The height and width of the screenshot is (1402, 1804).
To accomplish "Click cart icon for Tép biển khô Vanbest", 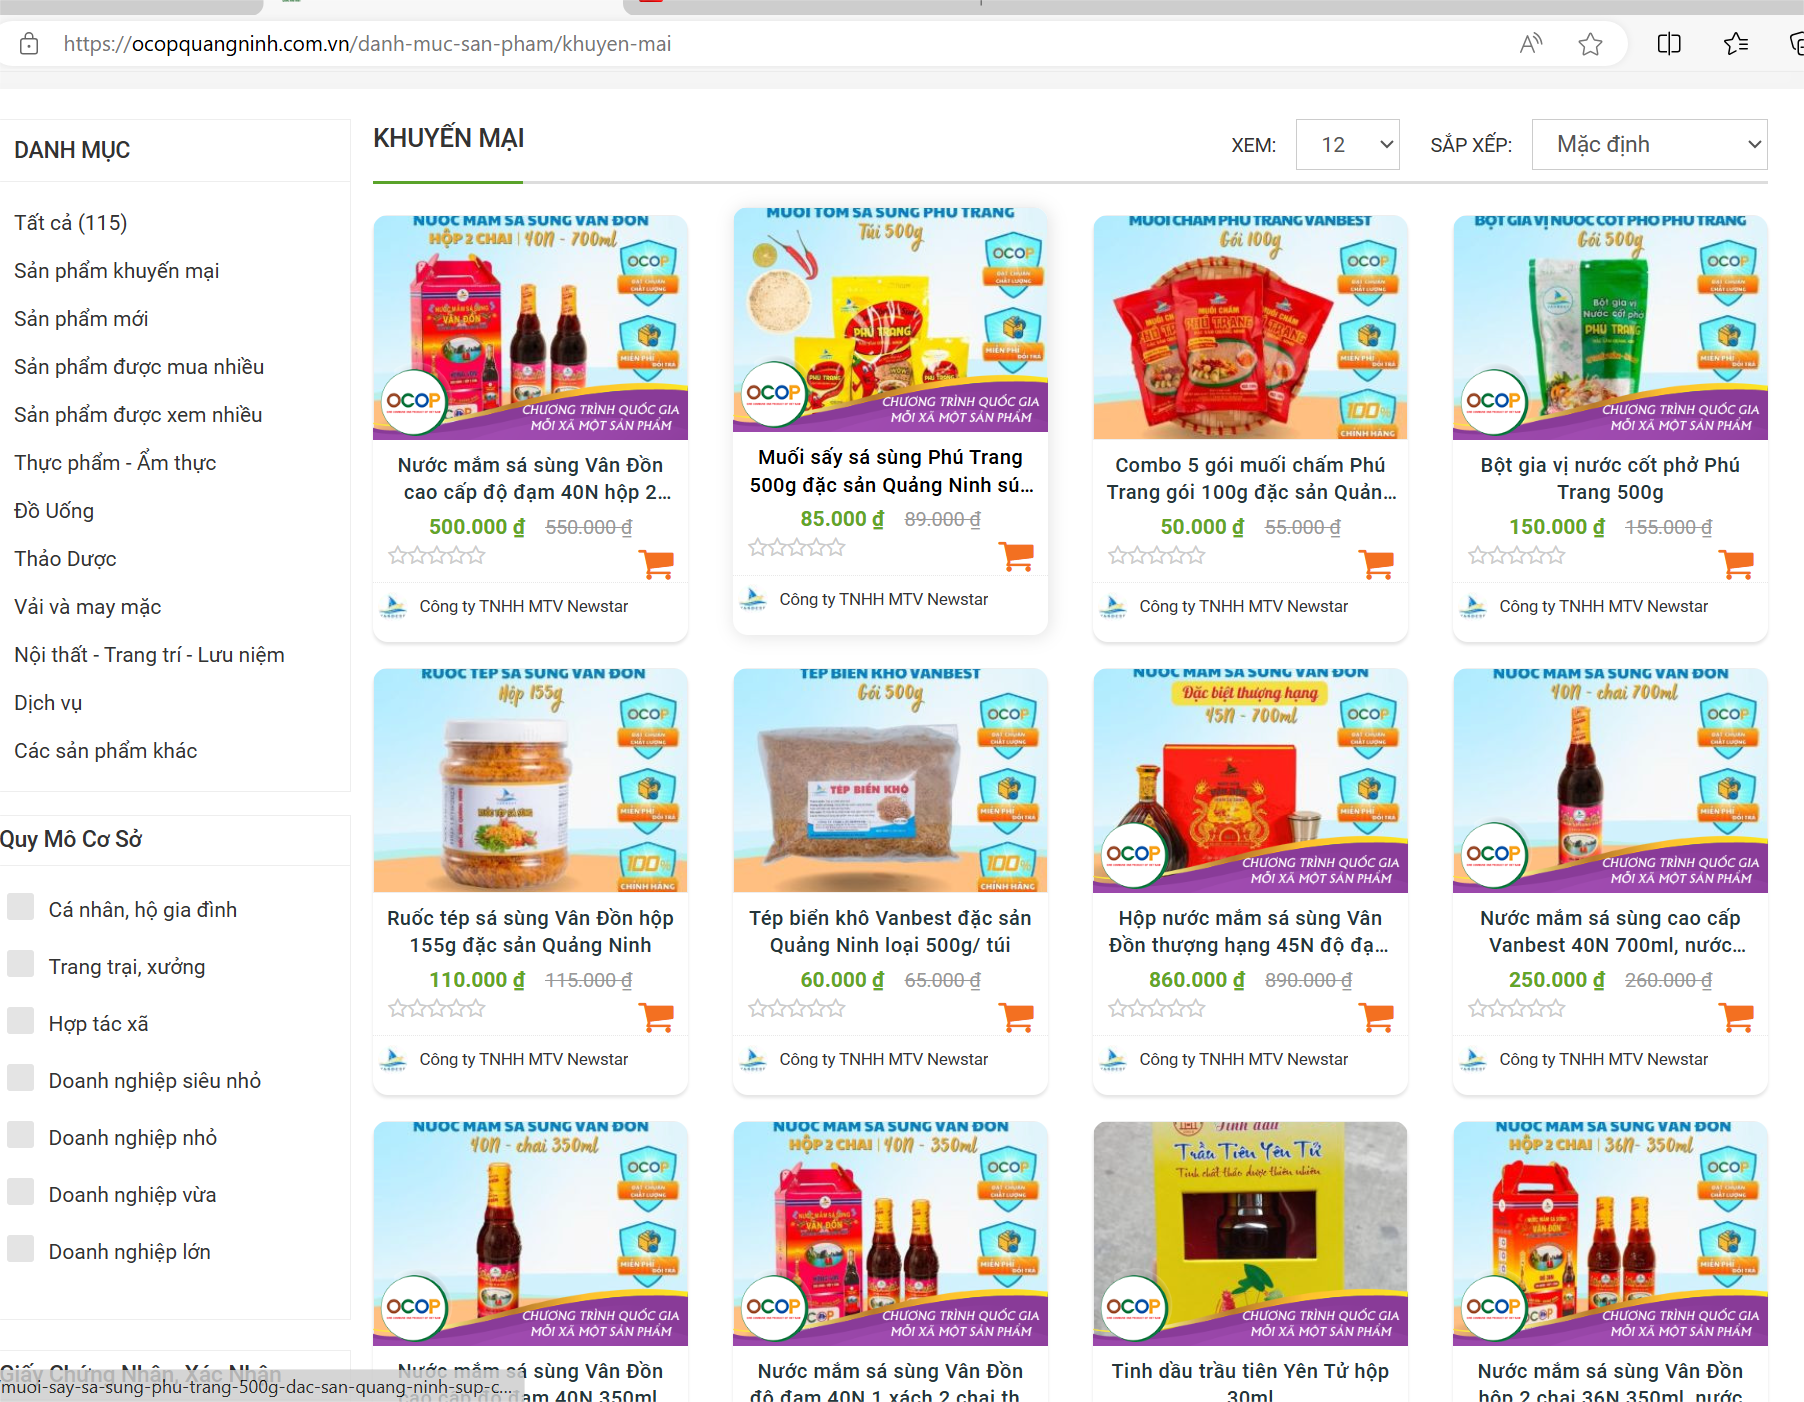I will click(x=1016, y=1017).
